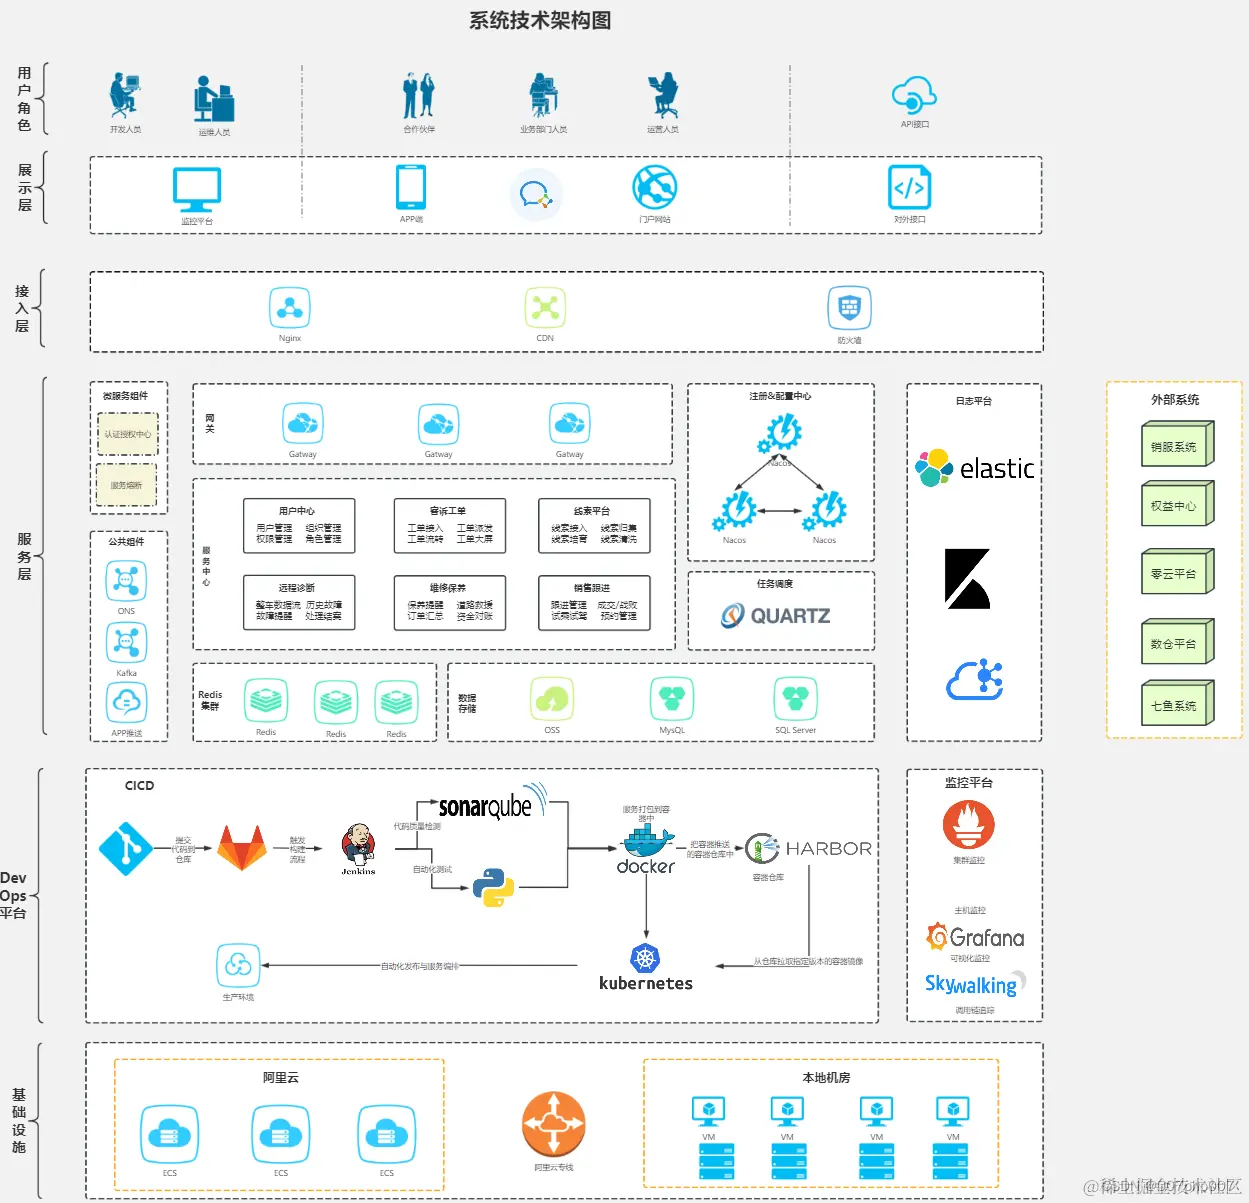Image resolution: width=1249 pixels, height=1203 pixels.
Task: Click the sonarqube logo
Action: coord(492,804)
